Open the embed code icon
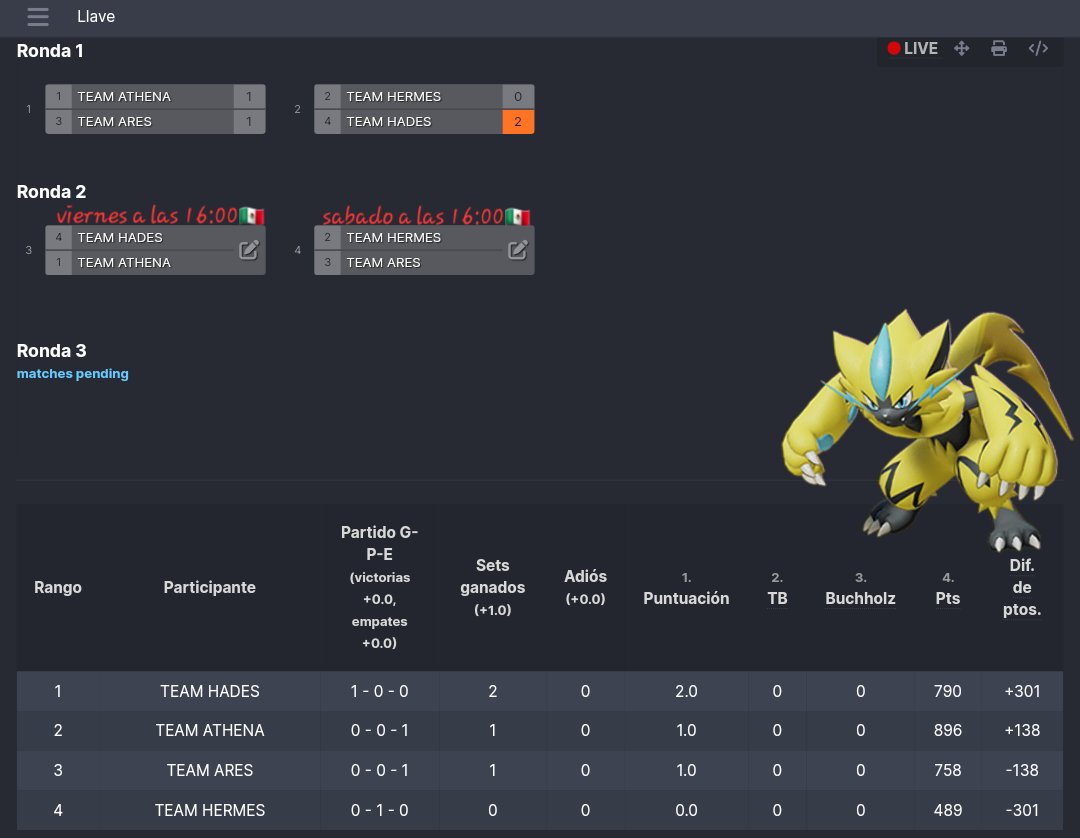1080x838 pixels. pyautogui.click(x=1038, y=48)
